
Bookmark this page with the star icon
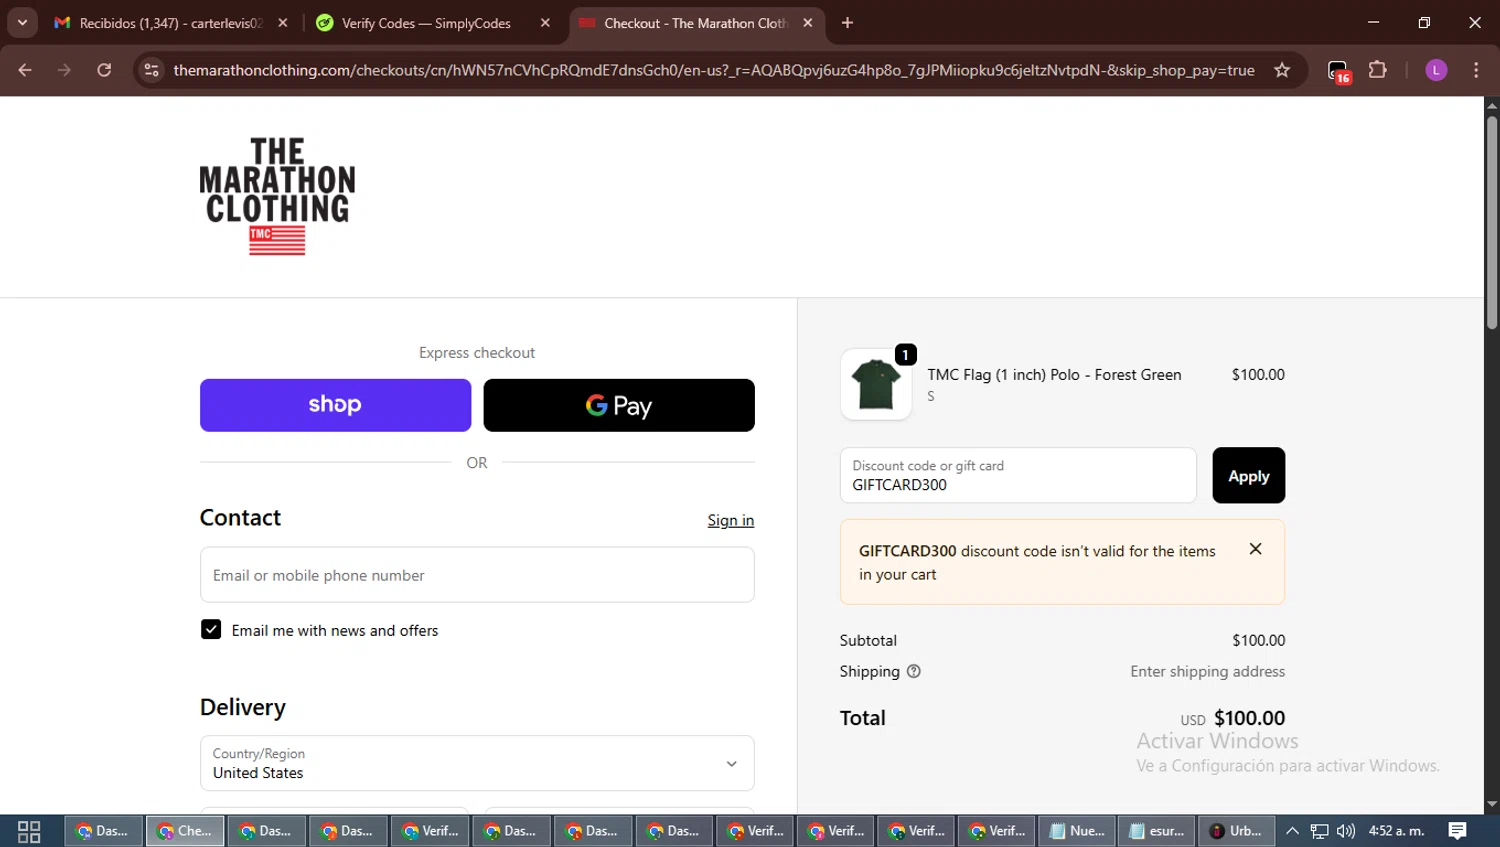click(1282, 70)
